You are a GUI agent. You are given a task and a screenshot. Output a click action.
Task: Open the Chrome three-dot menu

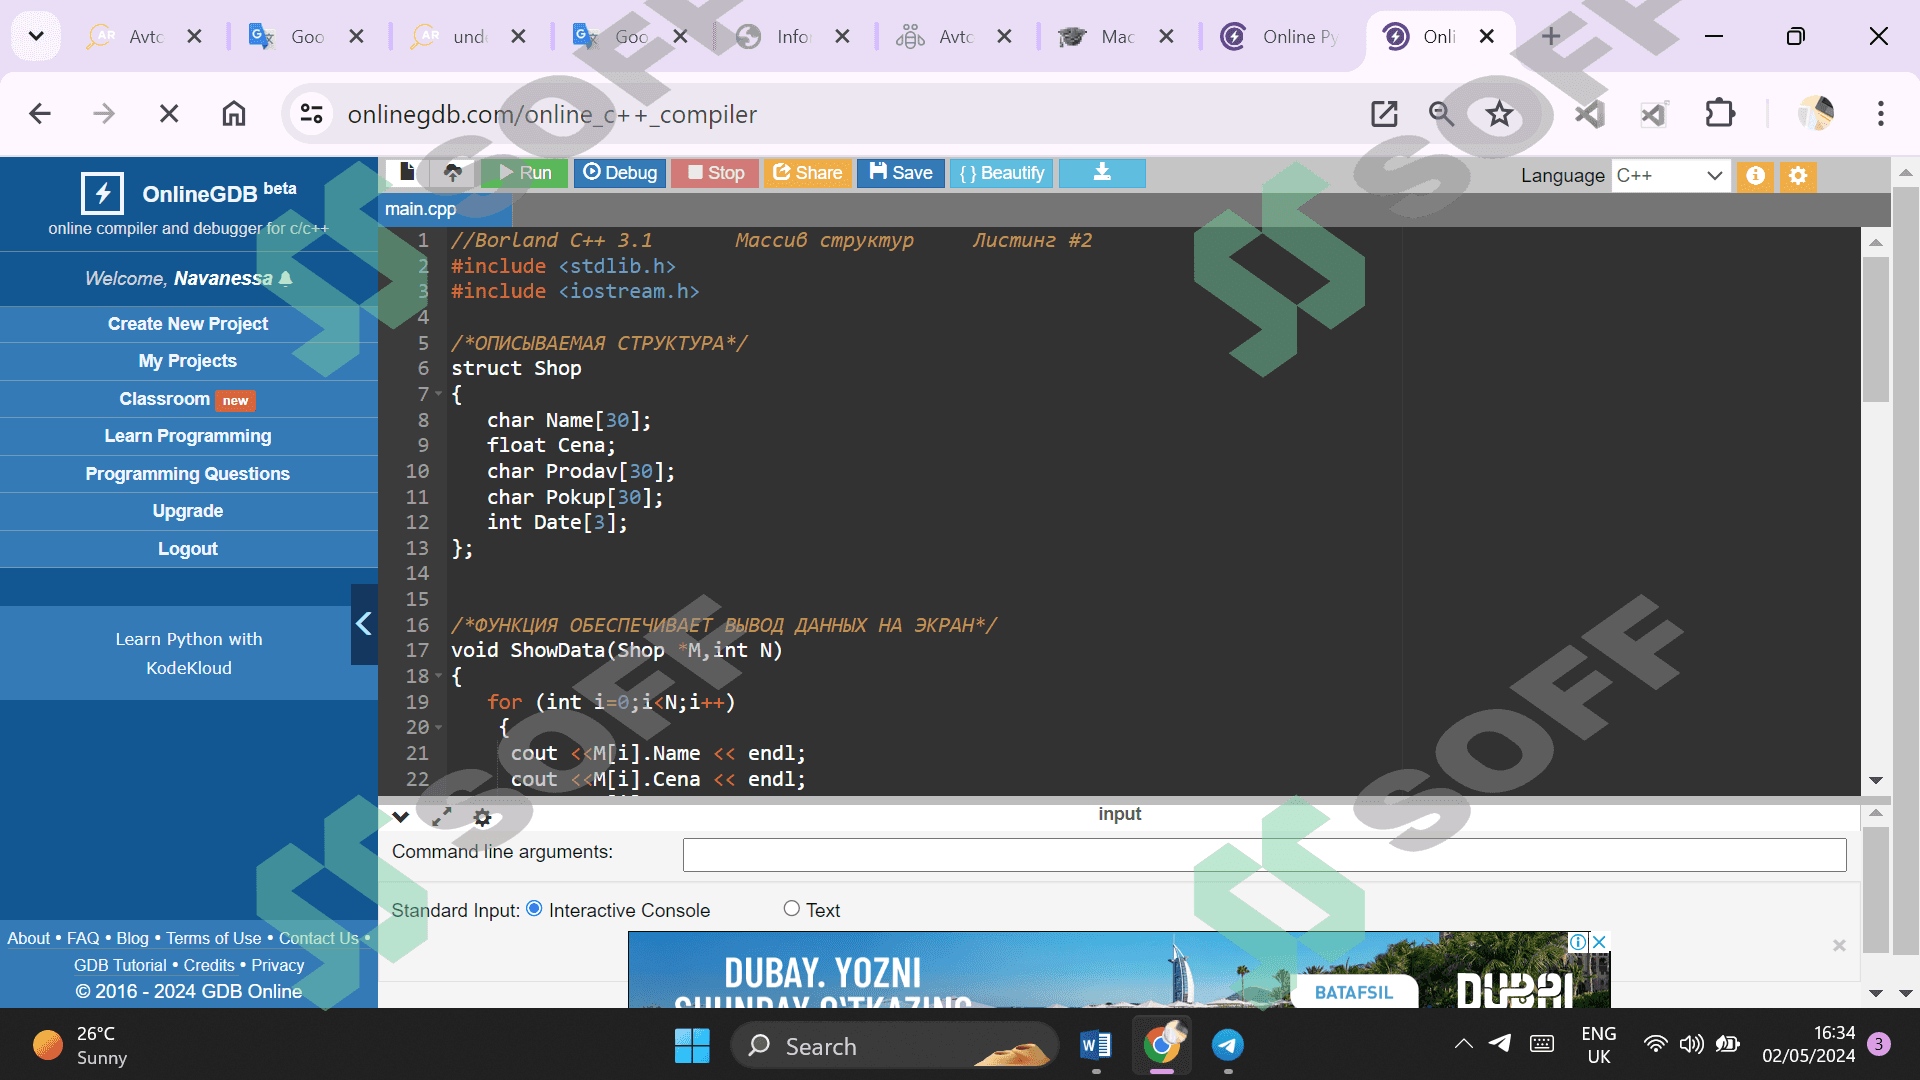click(x=1881, y=114)
